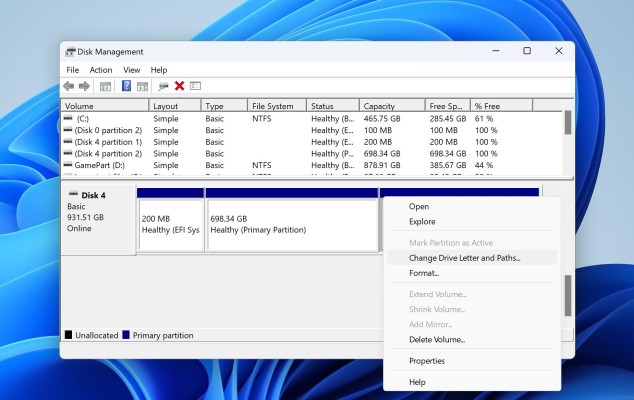The height and width of the screenshot is (400, 634).
Task: Click the 285.45 GB free space cell
Action: point(448,119)
